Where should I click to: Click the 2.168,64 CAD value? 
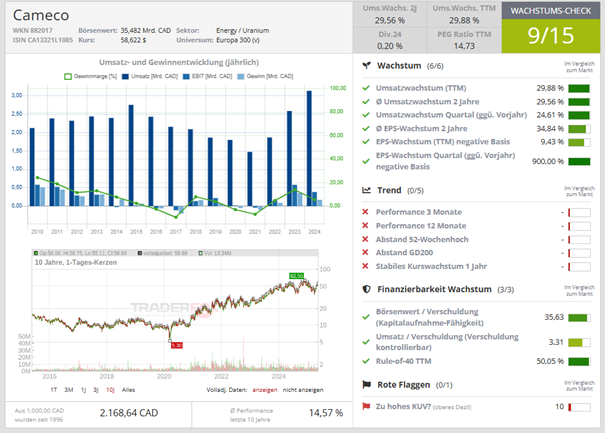129,413
